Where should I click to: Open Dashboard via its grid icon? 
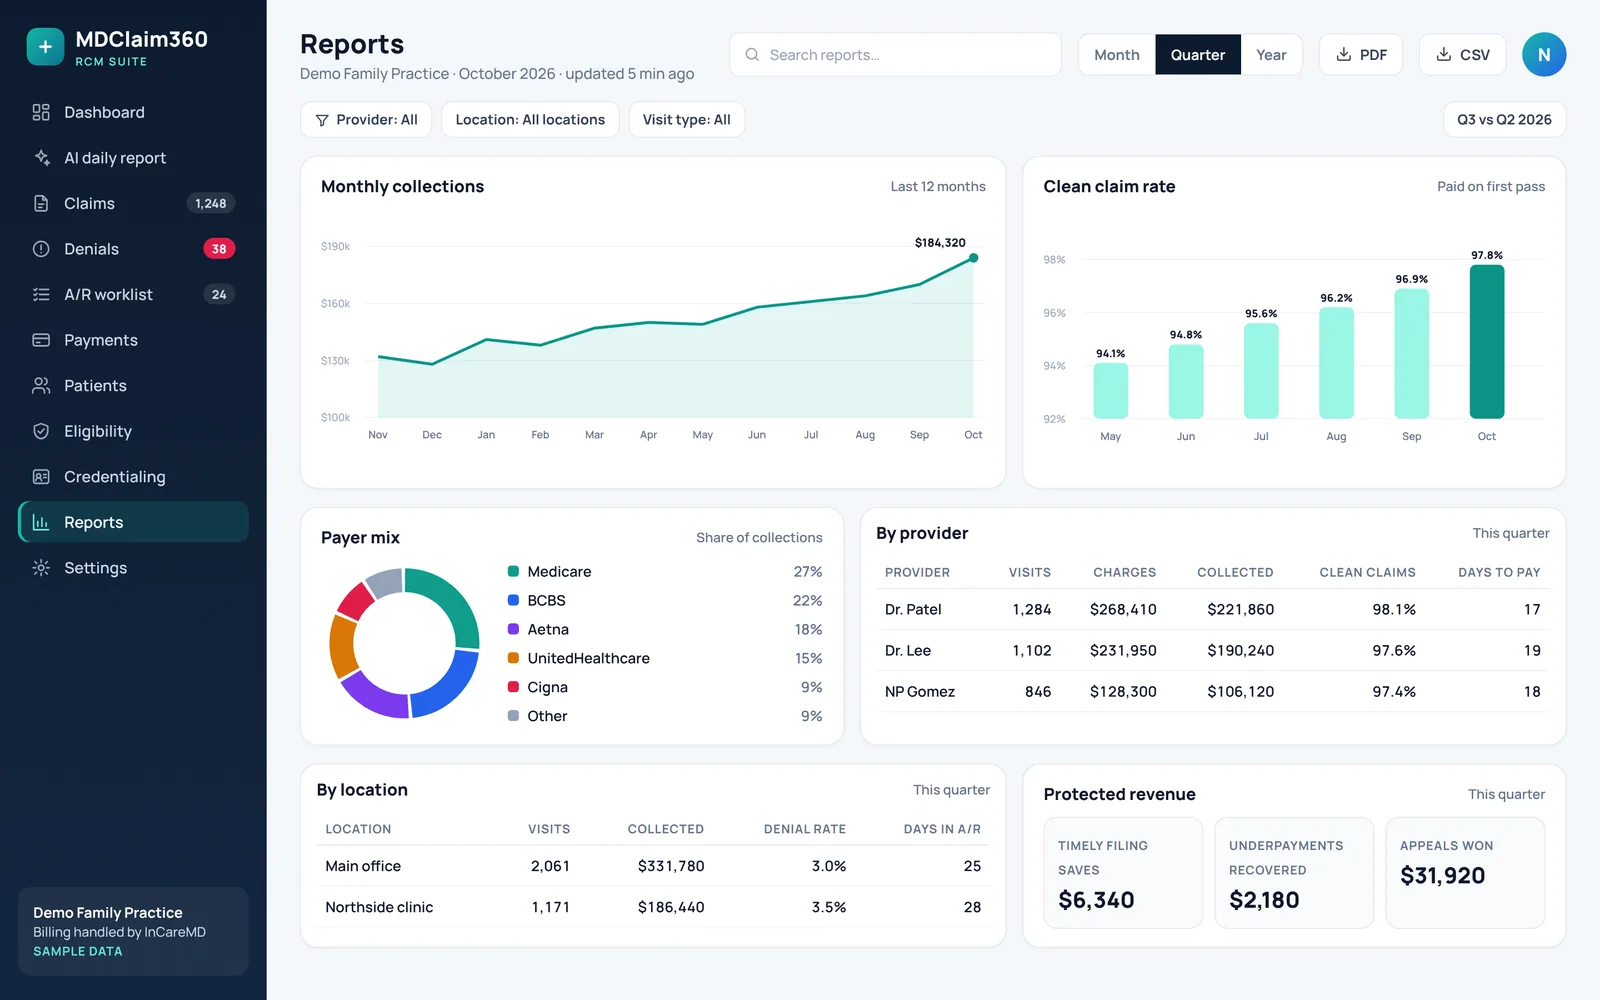(x=41, y=112)
